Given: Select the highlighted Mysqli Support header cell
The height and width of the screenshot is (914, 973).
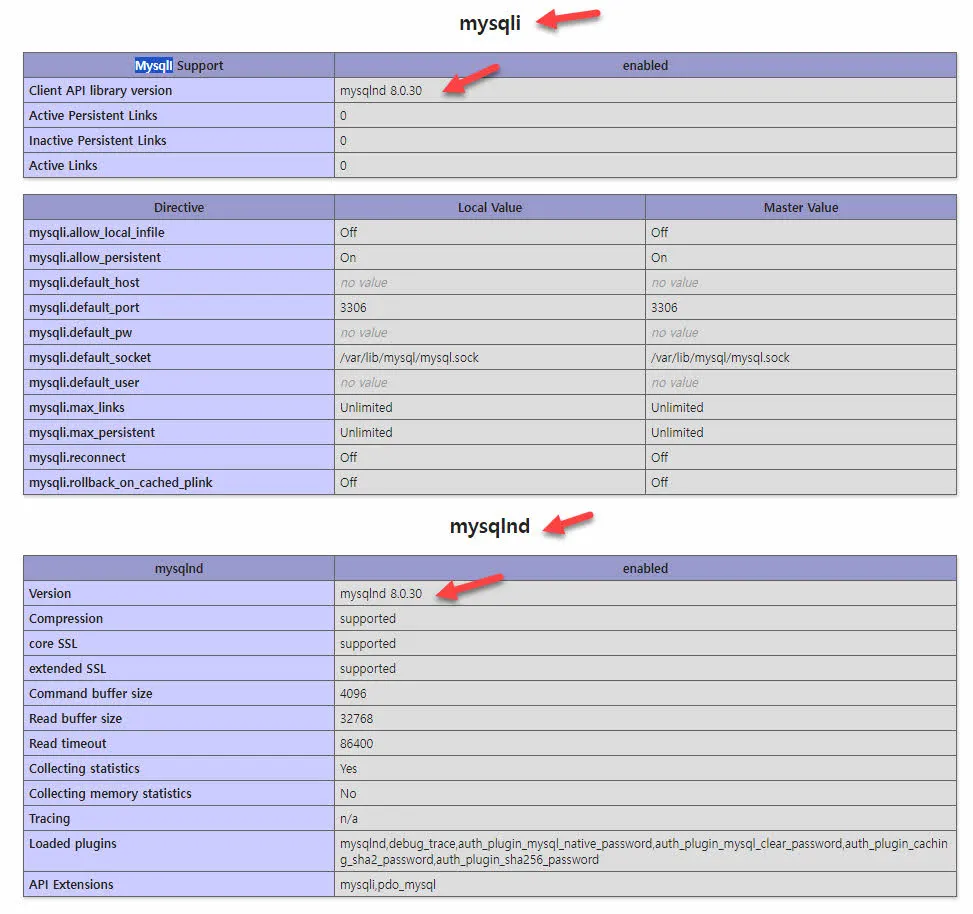Looking at the screenshot, I should tap(179, 65).
